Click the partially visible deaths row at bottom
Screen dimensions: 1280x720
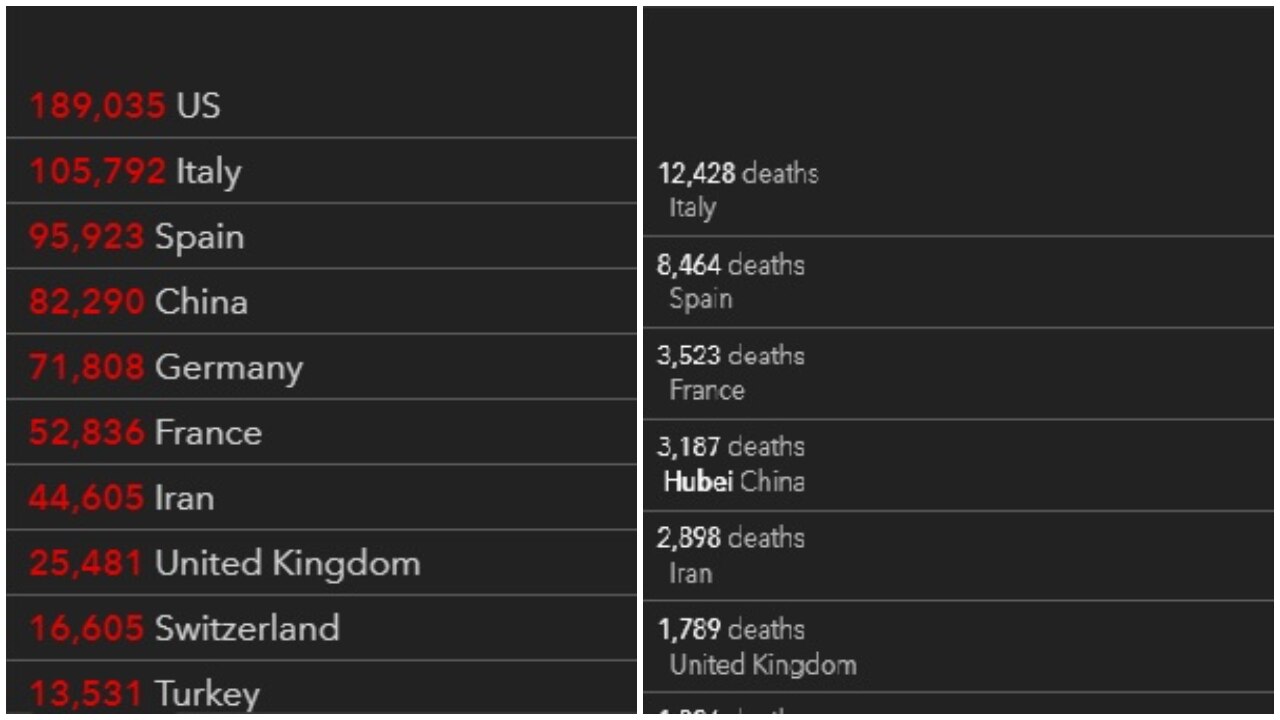point(958,703)
